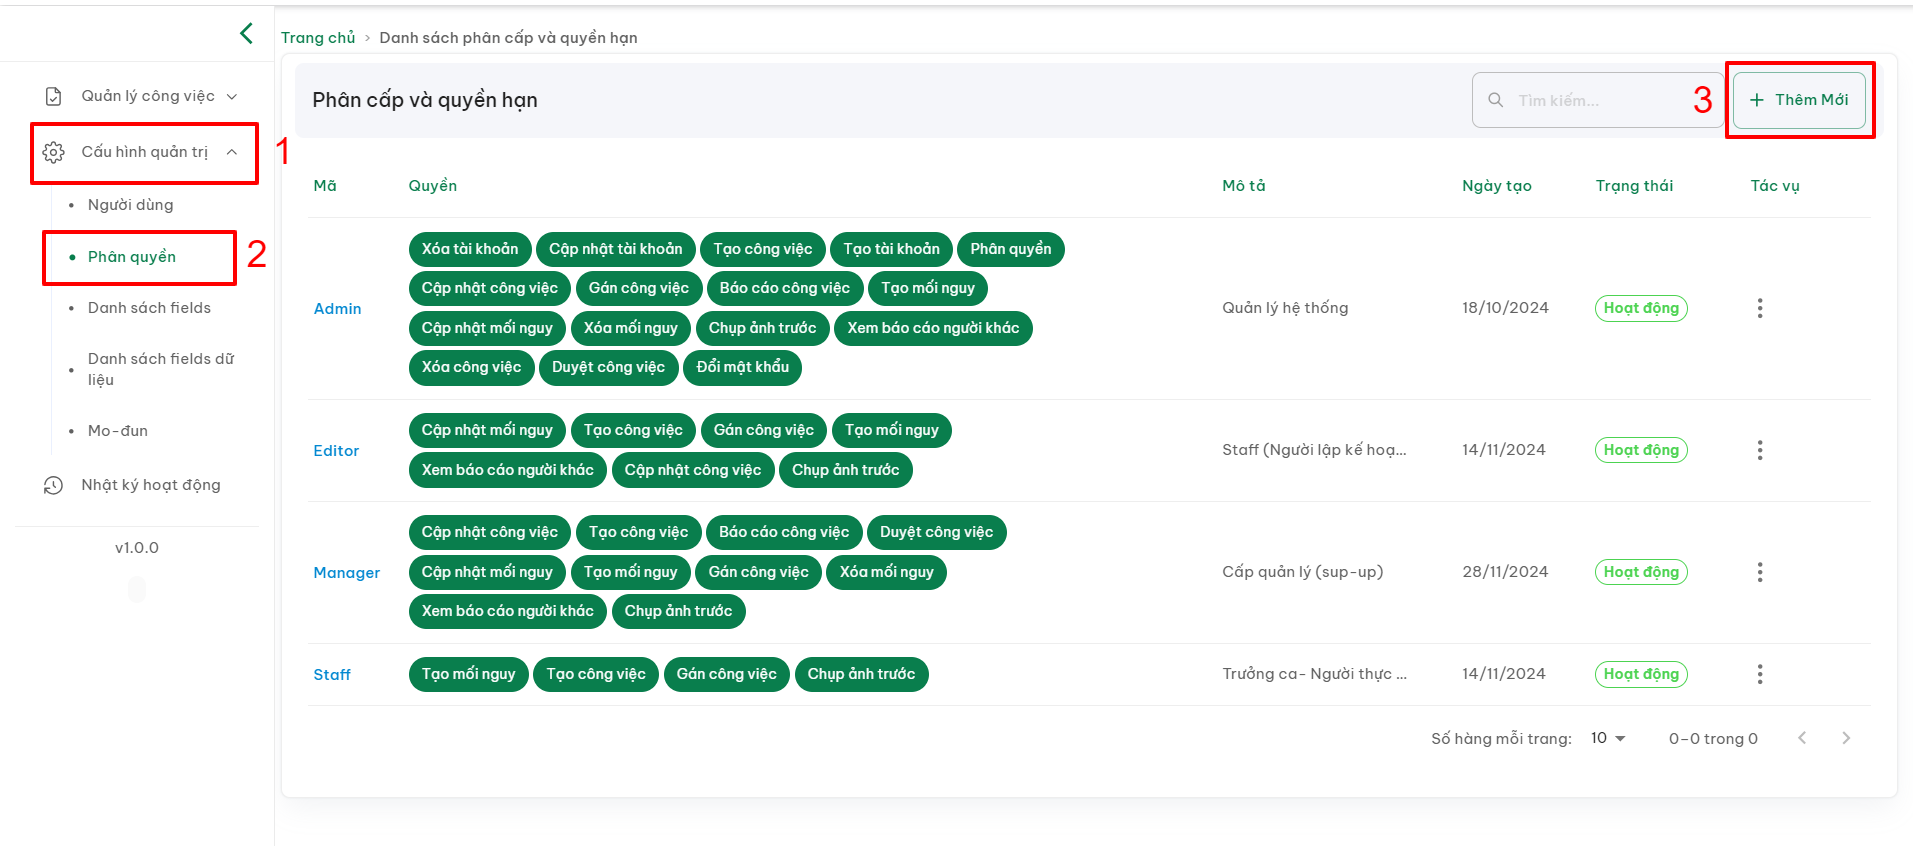Go to the next page arrow

1846,738
